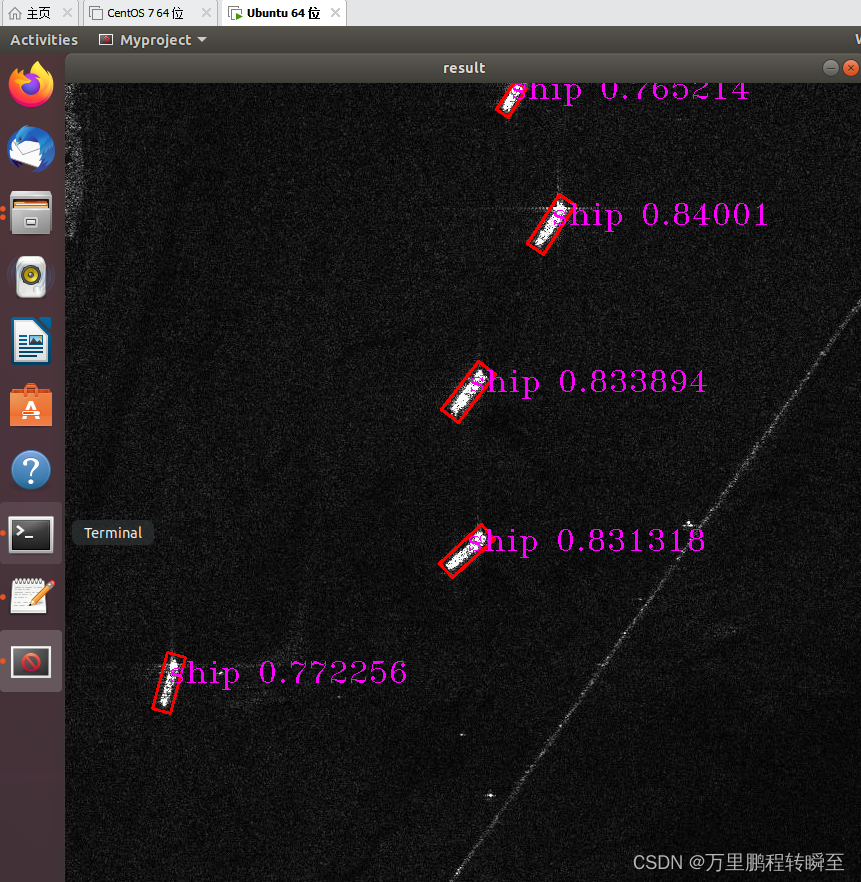Click the ship 0.833894 detection label
This screenshot has height=882, width=861.
coord(588,383)
